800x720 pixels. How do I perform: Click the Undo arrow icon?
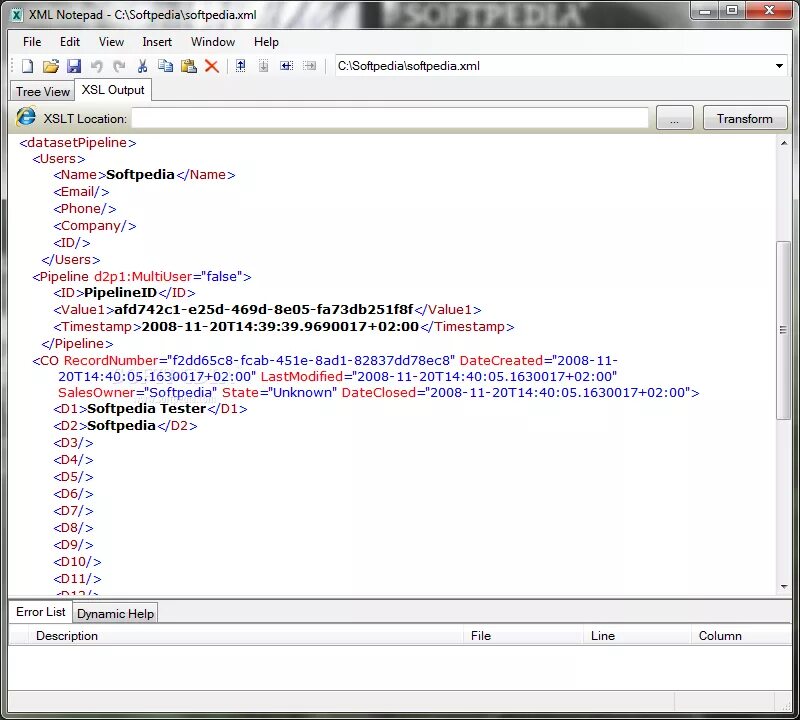pos(96,66)
